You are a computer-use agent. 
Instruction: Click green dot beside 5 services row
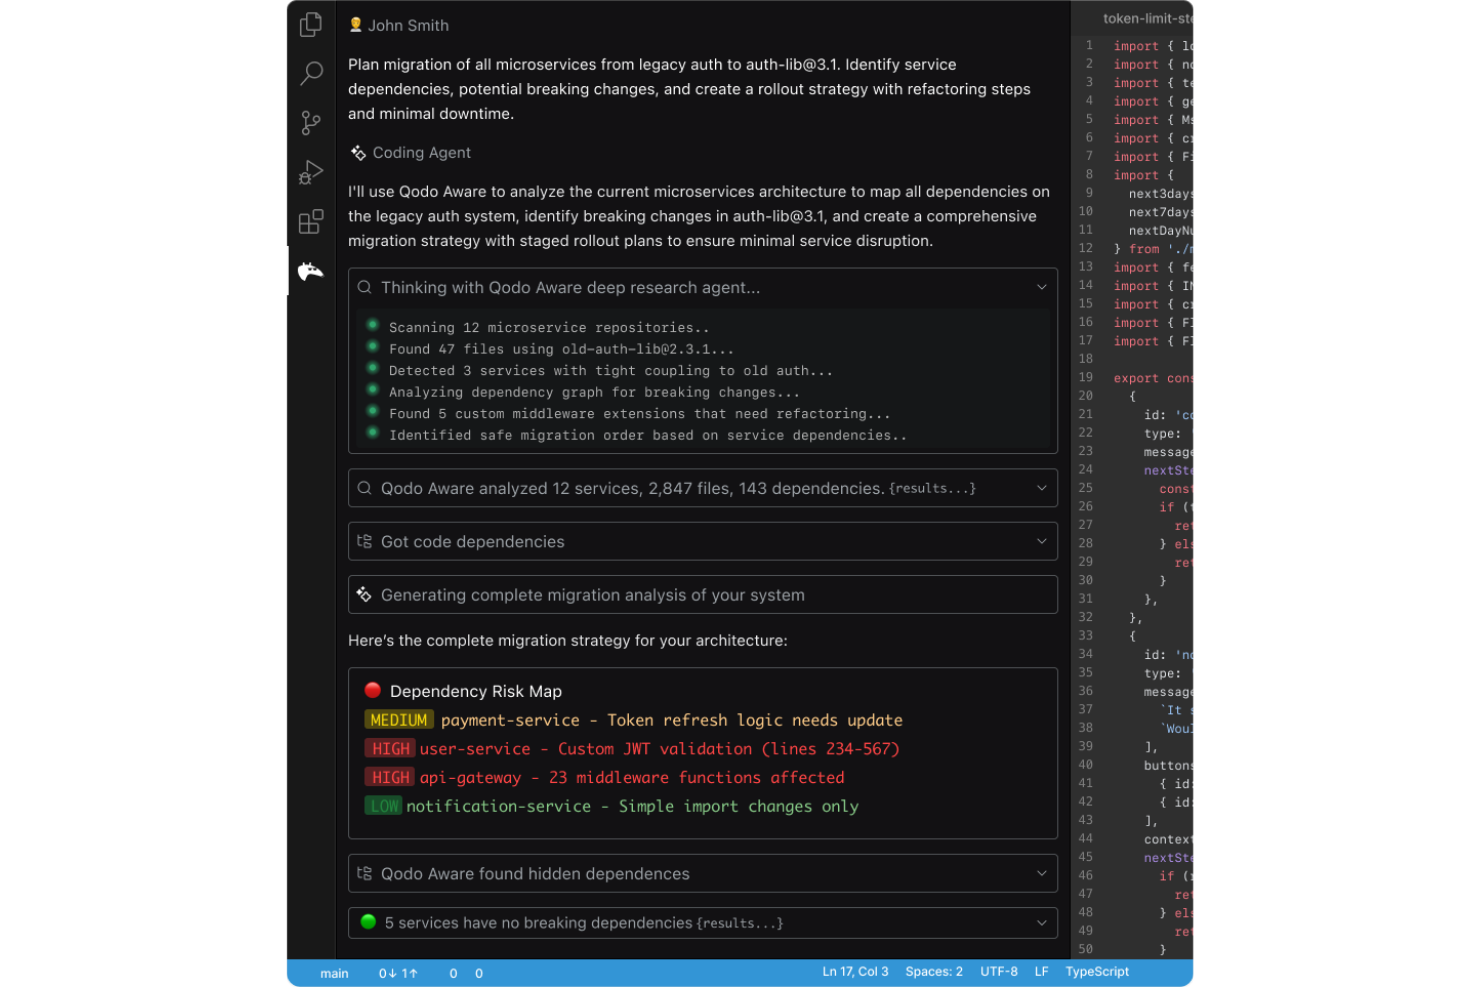(x=368, y=922)
